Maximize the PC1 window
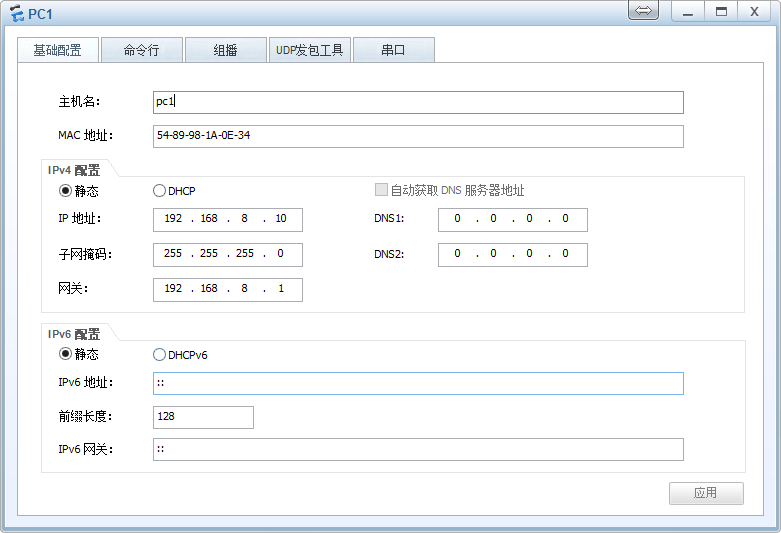781x533 pixels. (x=721, y=12)
